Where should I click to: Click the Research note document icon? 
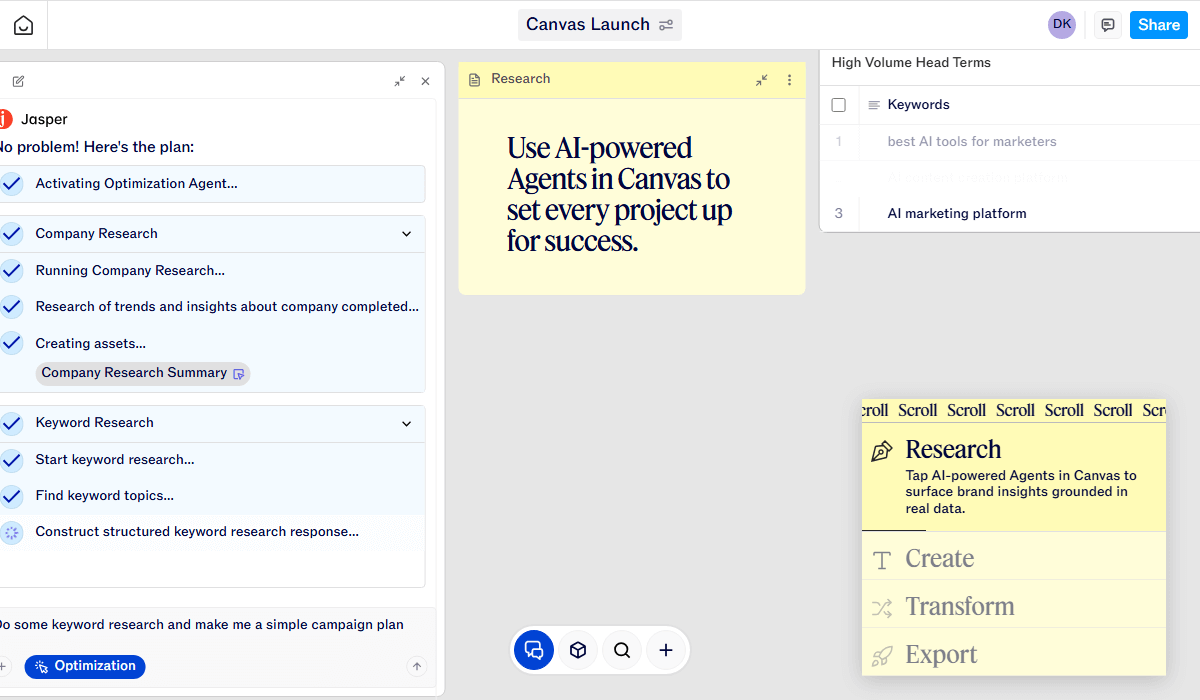click(x=475, y=79)
